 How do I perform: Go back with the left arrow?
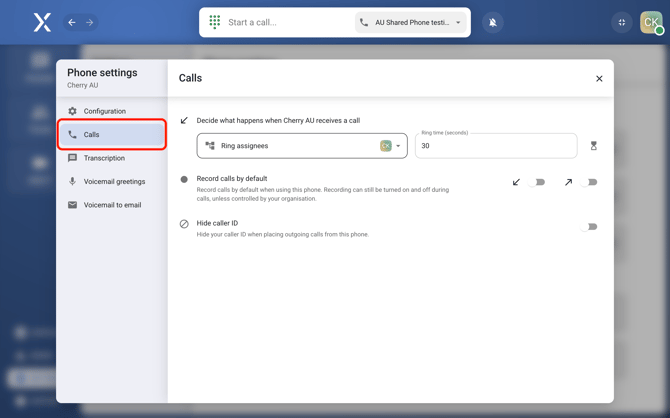click(72, 22)
